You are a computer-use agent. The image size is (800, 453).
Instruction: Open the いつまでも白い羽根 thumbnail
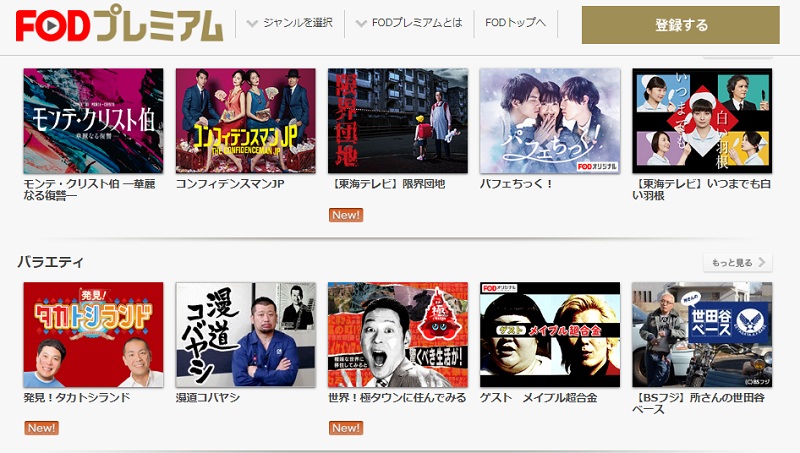point(702,121)
